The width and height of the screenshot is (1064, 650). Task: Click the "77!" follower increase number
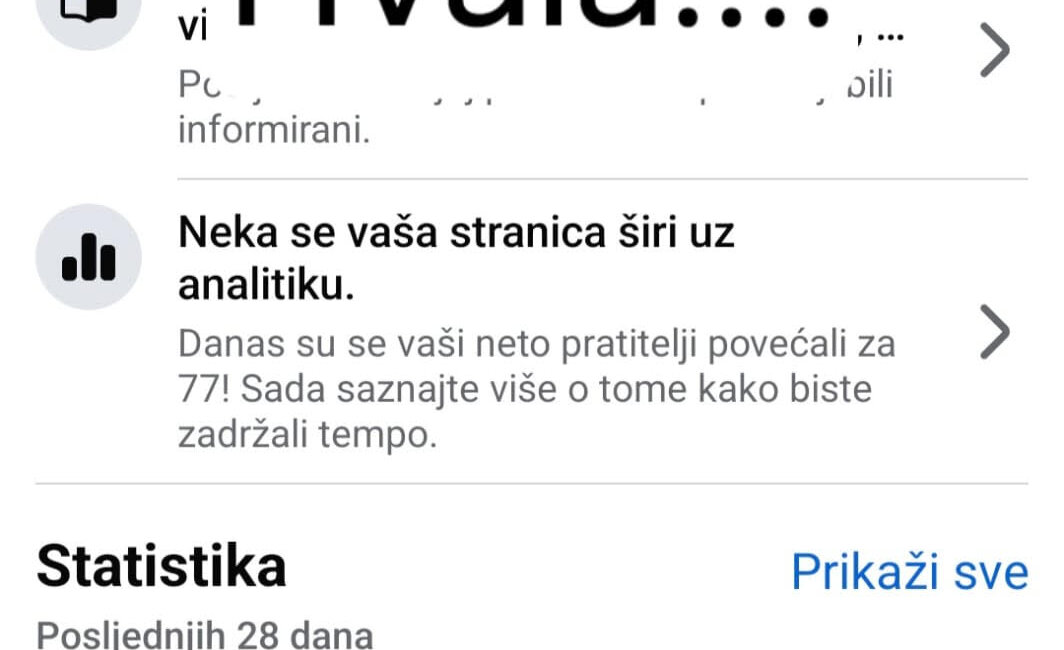[204, 389]
